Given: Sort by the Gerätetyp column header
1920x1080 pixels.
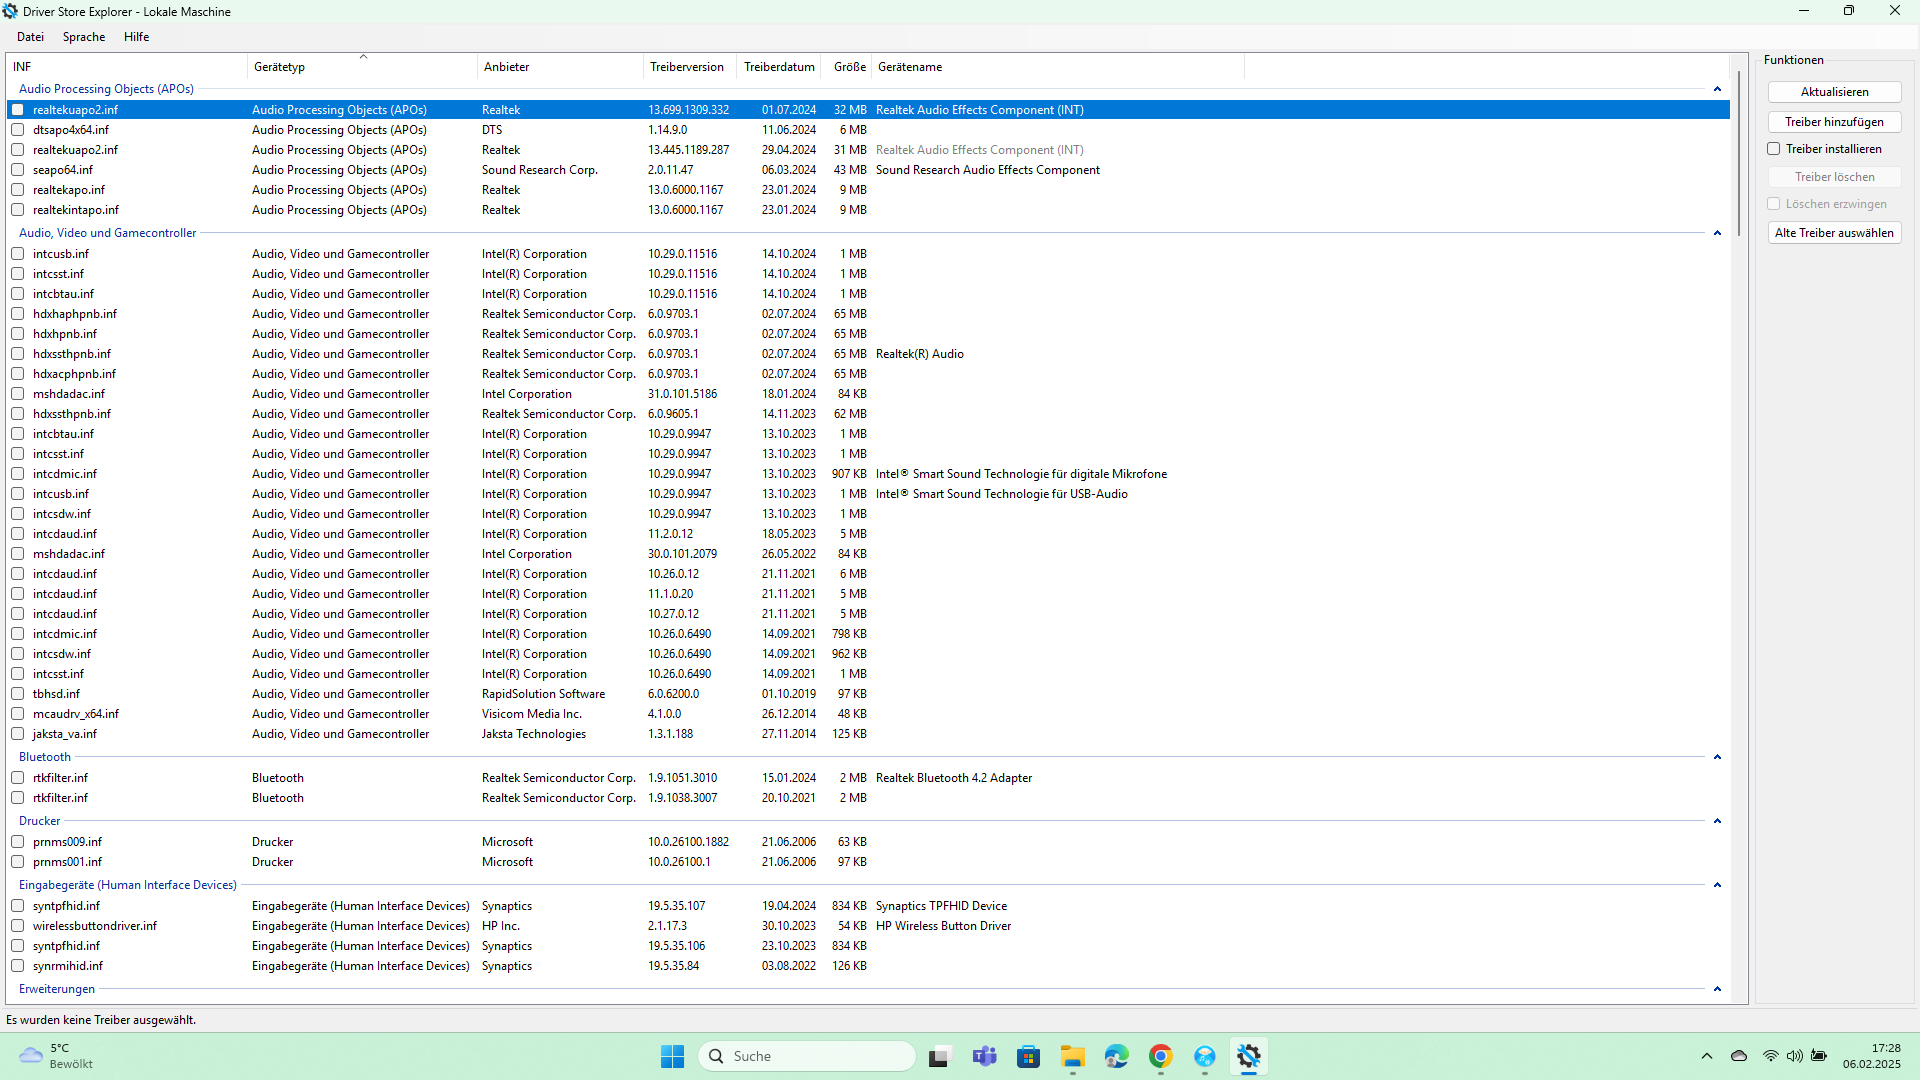Looking at the screenshot, I should (362, 67).
